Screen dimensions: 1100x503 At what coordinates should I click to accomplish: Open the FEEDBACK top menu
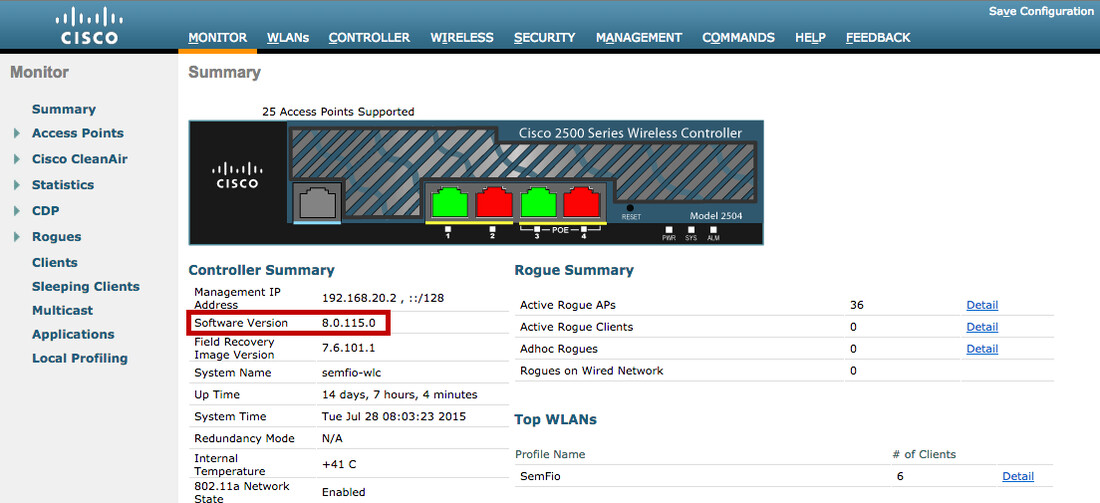coord(878,38)
